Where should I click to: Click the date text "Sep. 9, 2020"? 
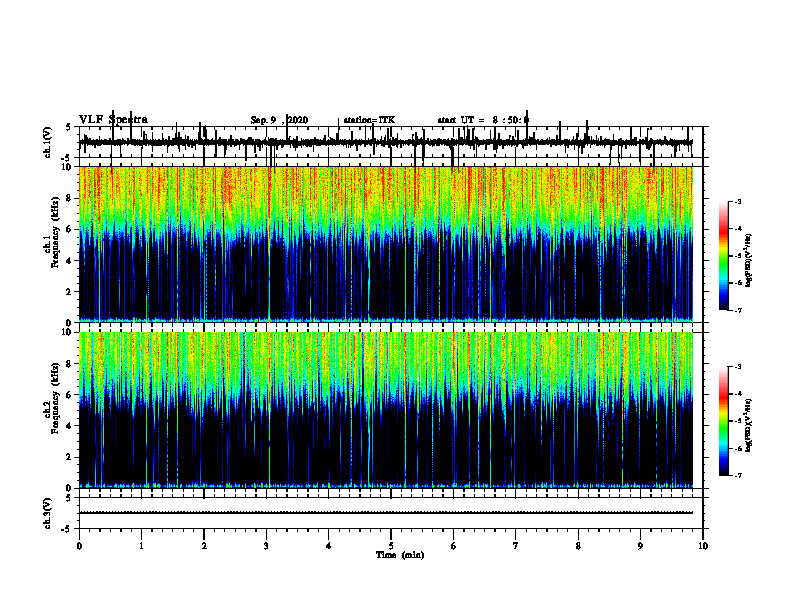[279, 120]
